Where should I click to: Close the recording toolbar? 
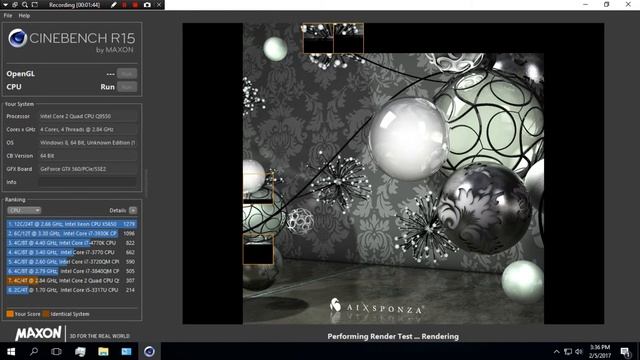pyautogui.click(x=160, y=5)
